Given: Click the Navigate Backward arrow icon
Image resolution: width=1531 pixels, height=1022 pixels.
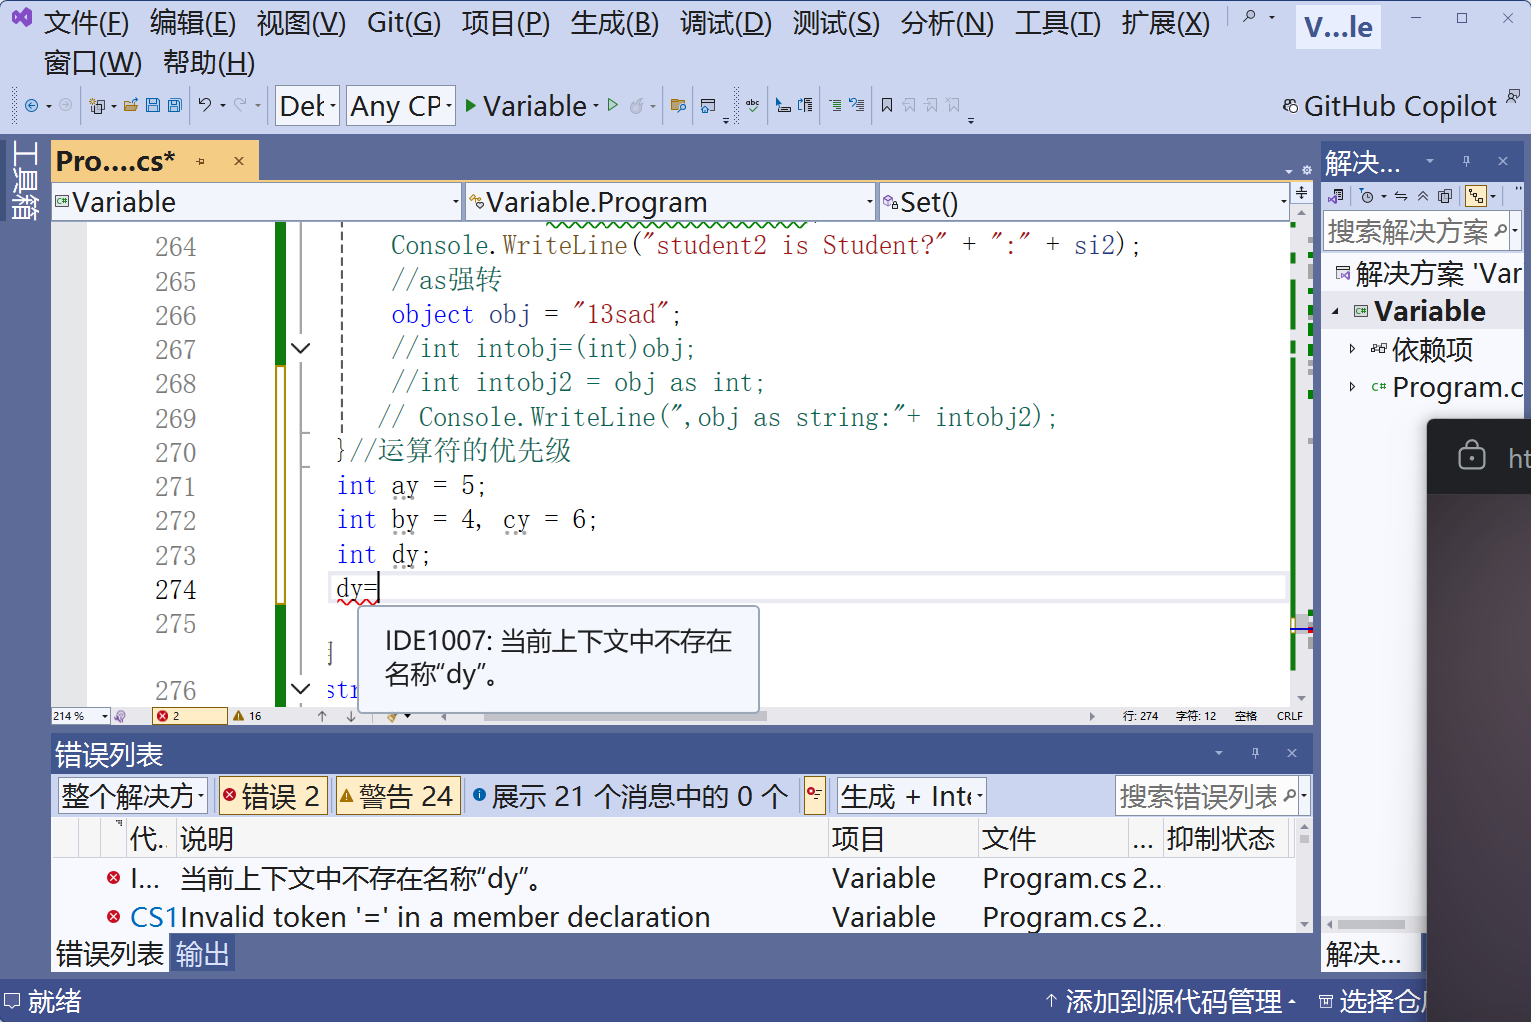Looking at the screenshot, I should [31, 105].
